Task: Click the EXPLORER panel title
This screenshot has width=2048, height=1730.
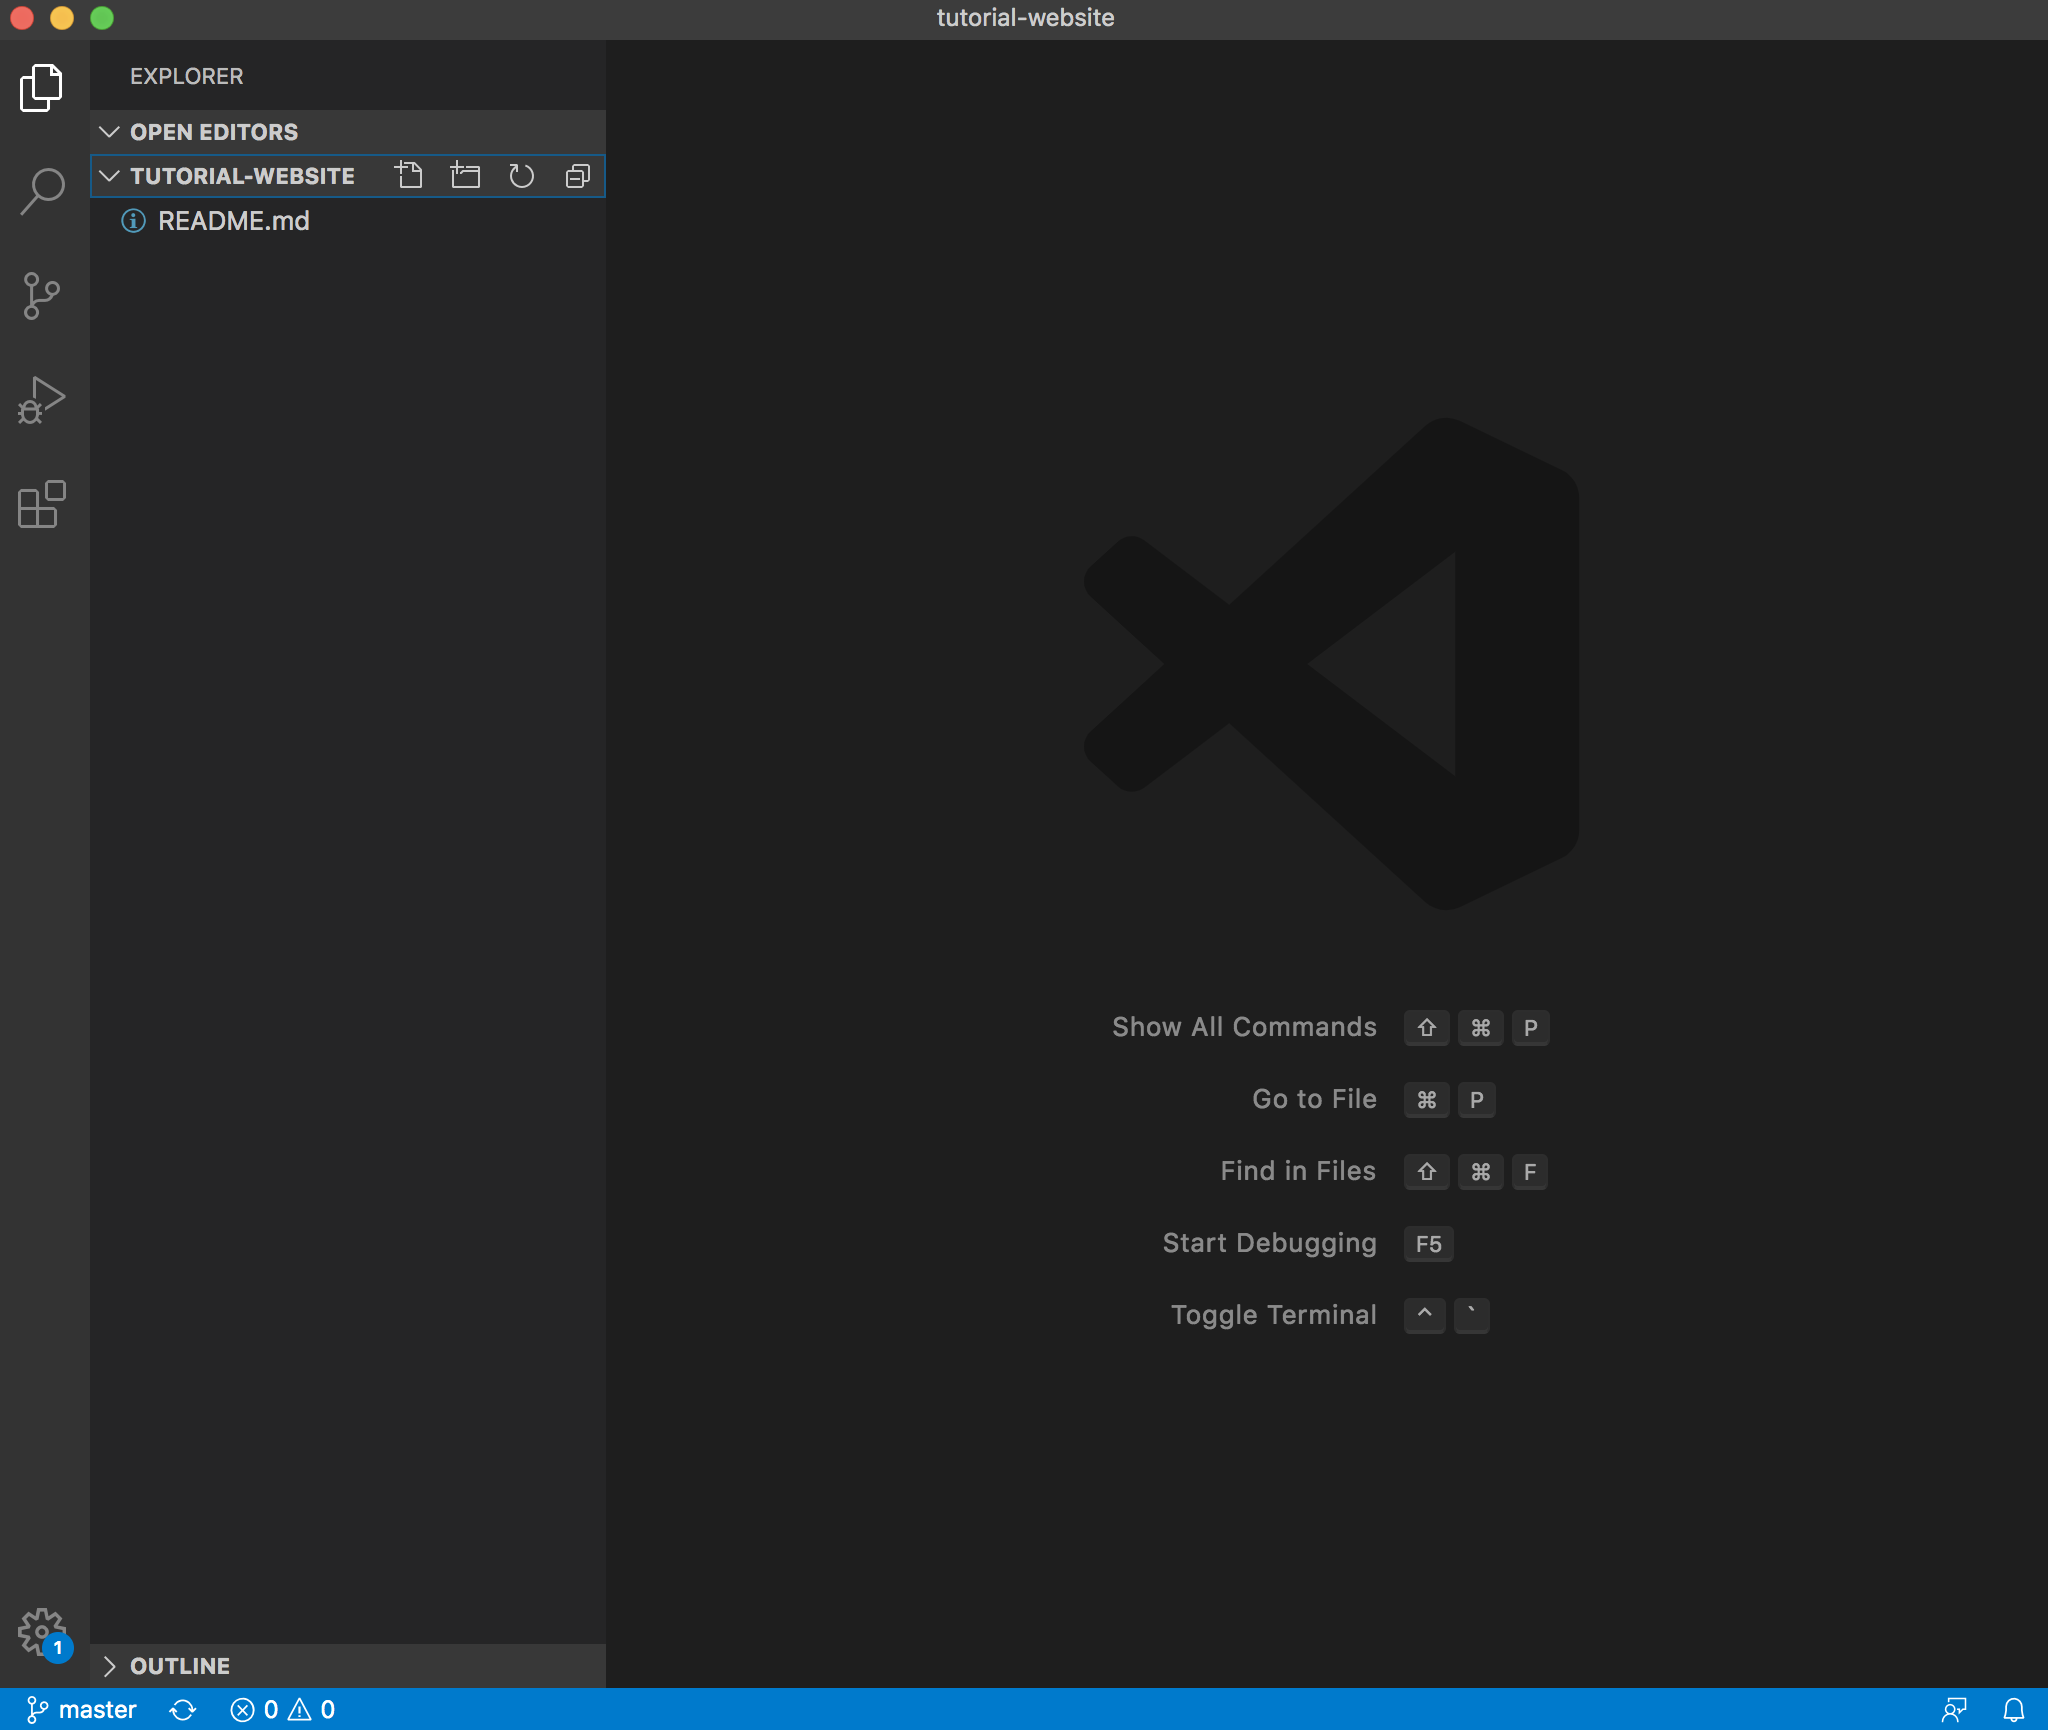Action: (187, 76)
